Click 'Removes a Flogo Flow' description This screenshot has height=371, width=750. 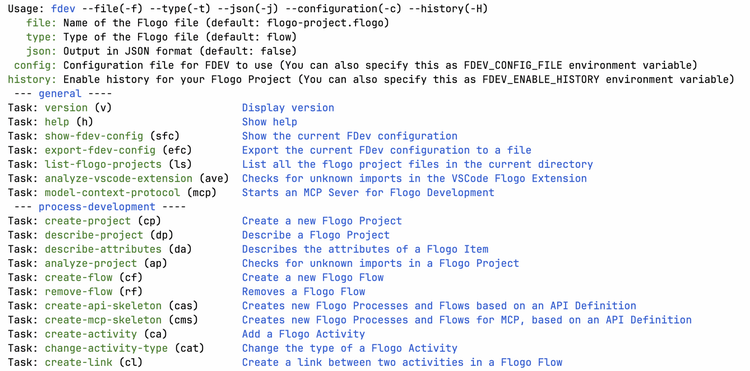point(304,292)
